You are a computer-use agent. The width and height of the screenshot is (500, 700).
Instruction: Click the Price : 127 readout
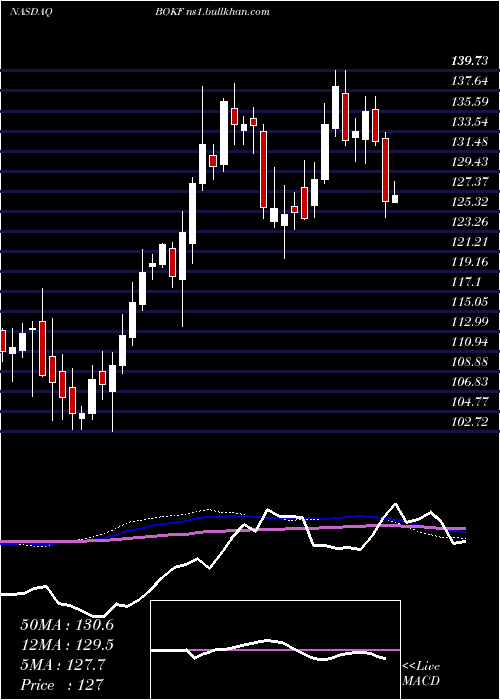pyautogui.click(x=61, y=685)
